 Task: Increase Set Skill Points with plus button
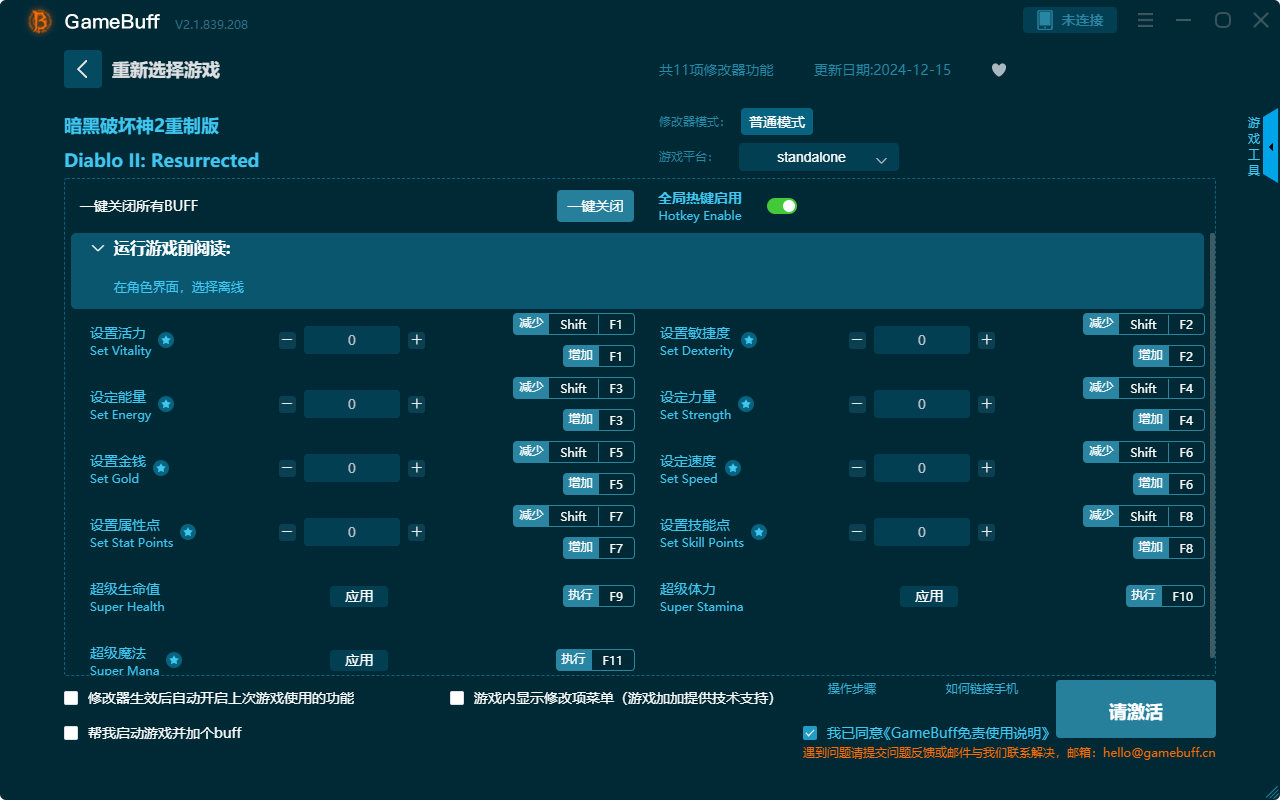click(987, 532)
